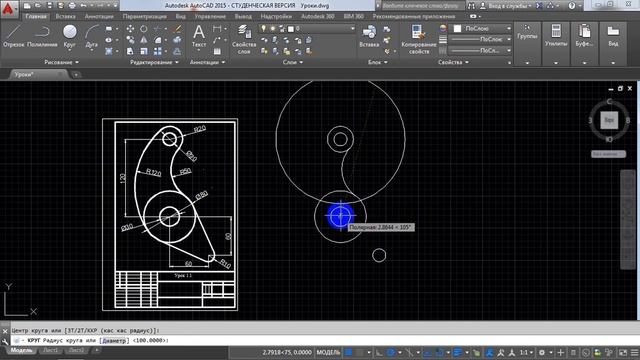Screen dimensions: 640x360
Task: Open the Утилиты panel button
Action: click(x=556, y=43)
